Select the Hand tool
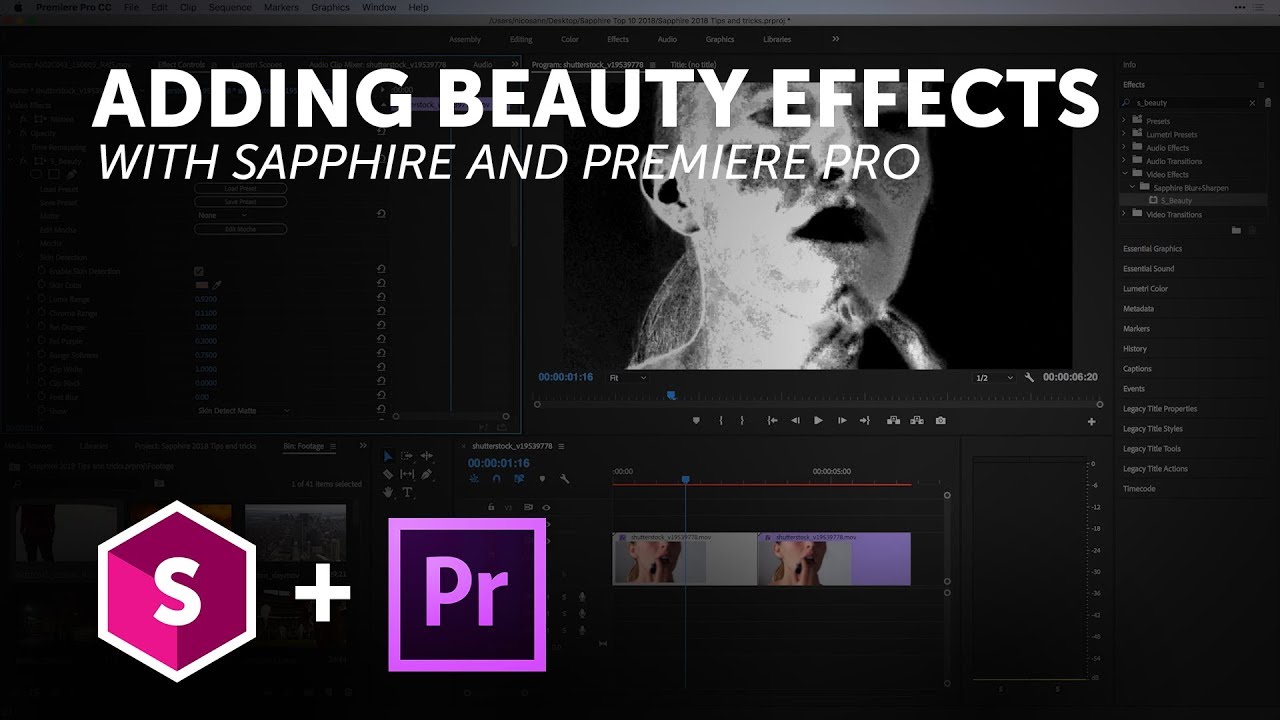This screenshot has height=720, width=1280. pos(388,492)
